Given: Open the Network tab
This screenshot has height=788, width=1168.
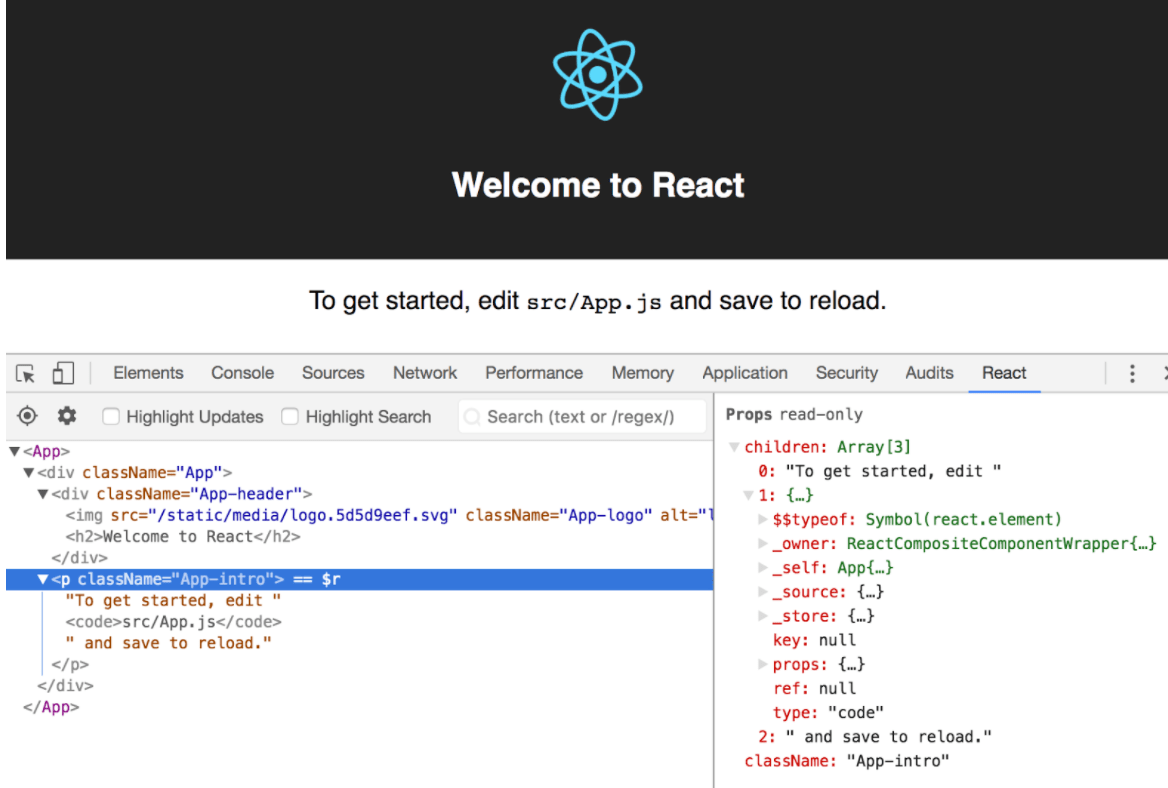Looking at the screenshot, I should (x=425, y=373).
